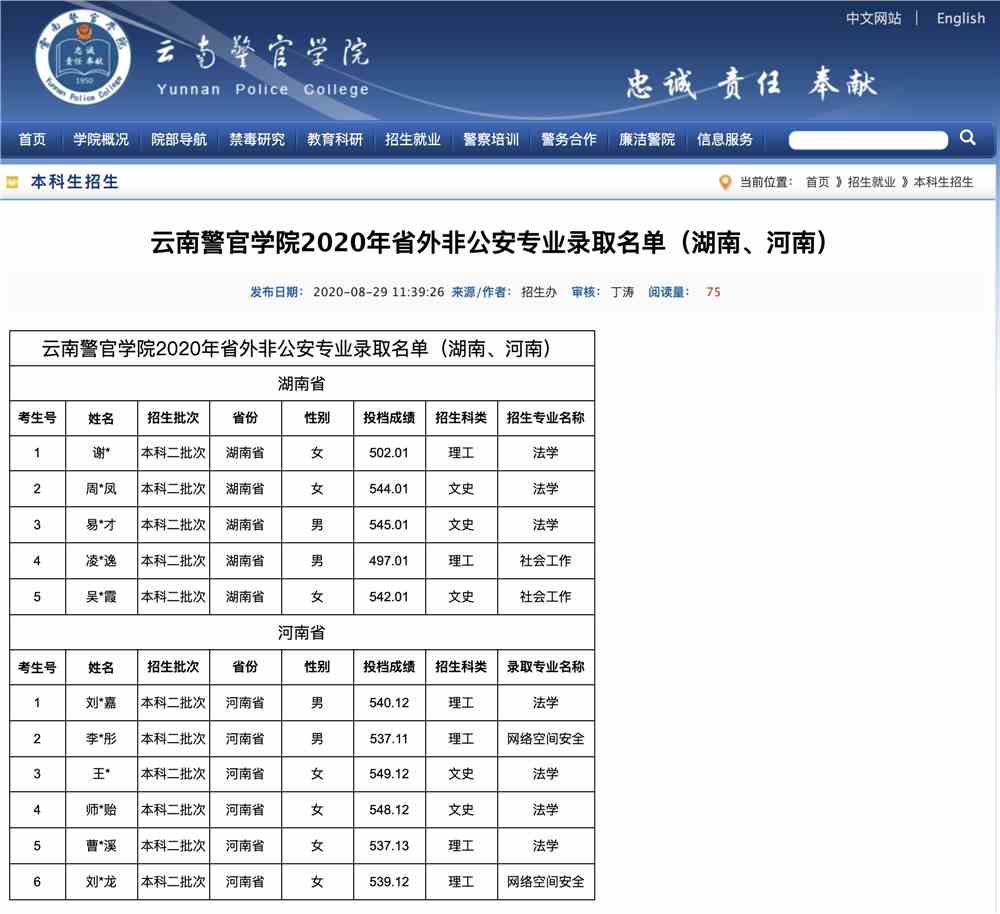Switch to the English site link
The image size is (1000, 914).
point(960,18)
